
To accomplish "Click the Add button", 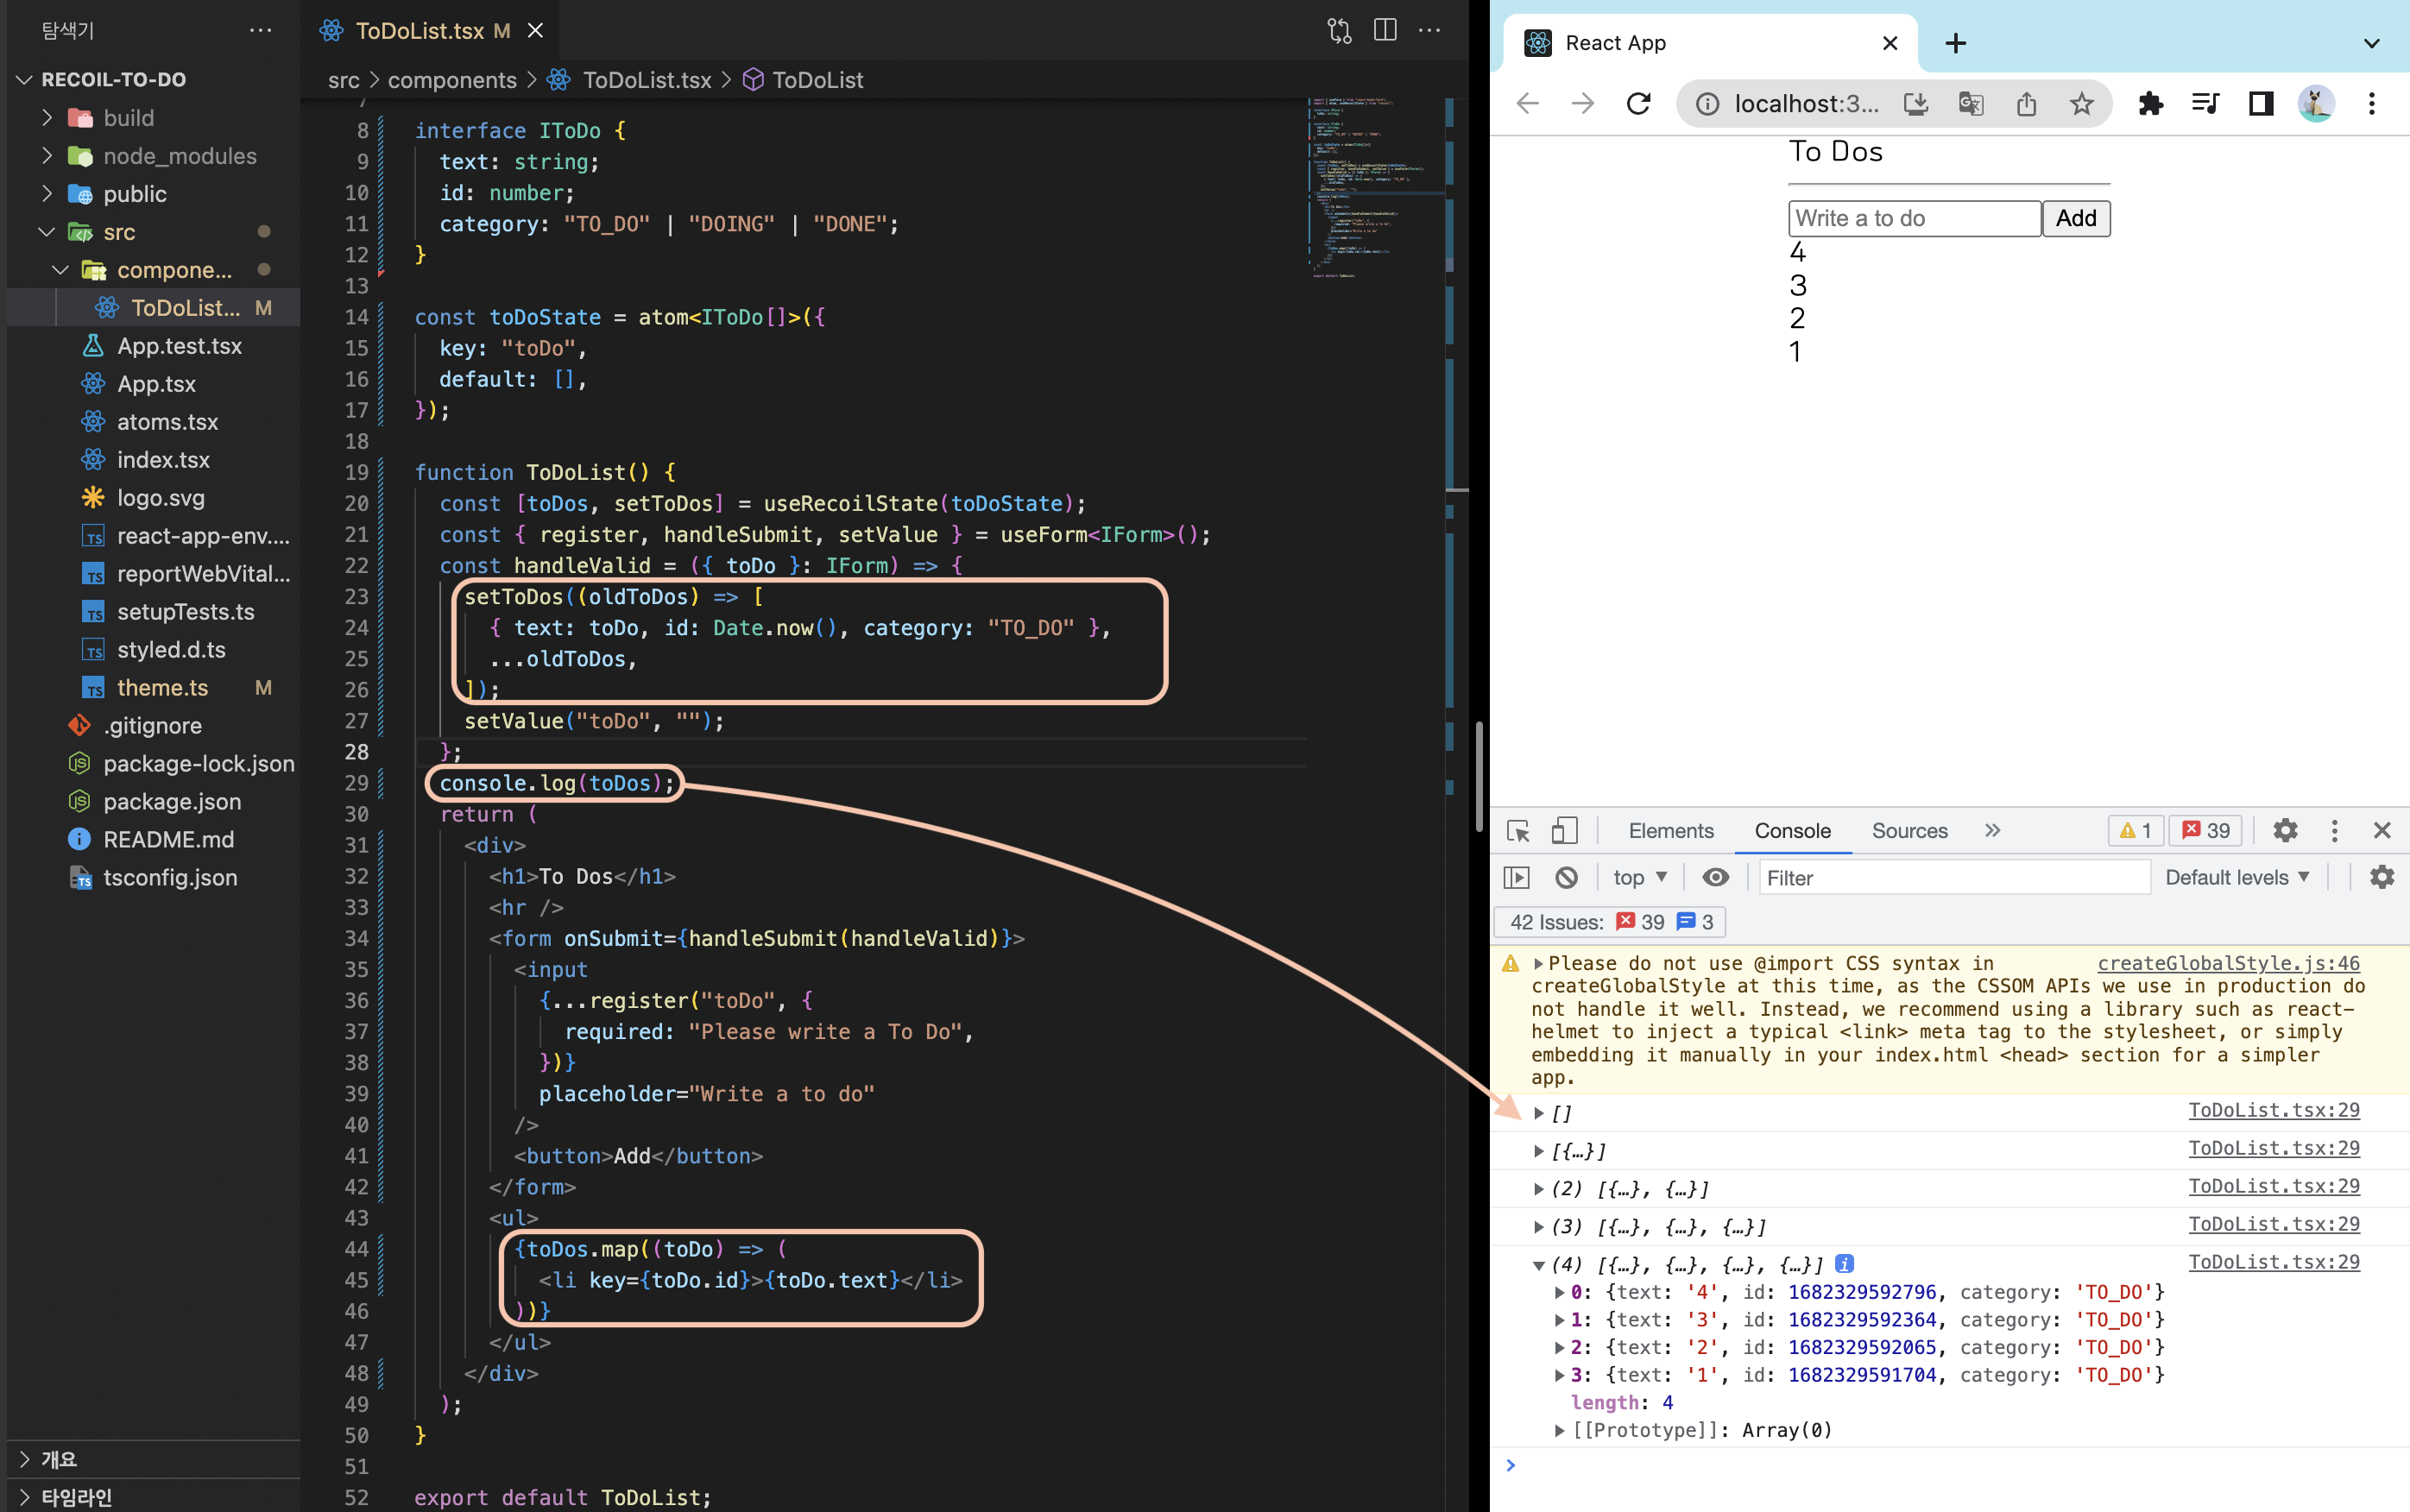I will 2075,218.
